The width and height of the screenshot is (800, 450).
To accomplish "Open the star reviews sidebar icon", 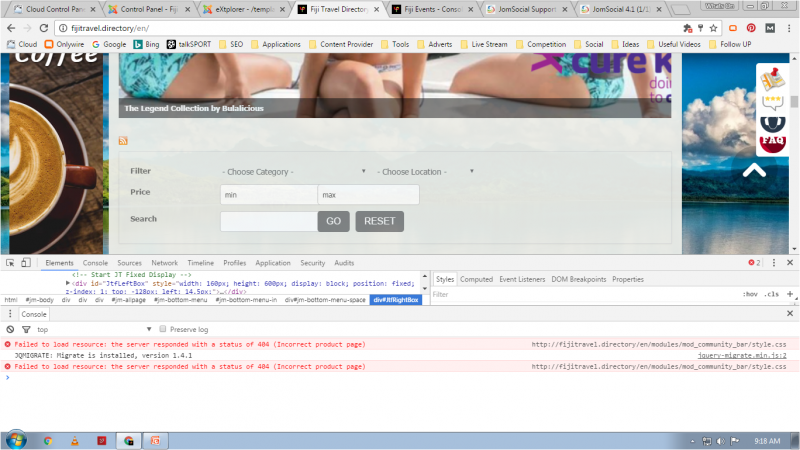I will 772,102.
